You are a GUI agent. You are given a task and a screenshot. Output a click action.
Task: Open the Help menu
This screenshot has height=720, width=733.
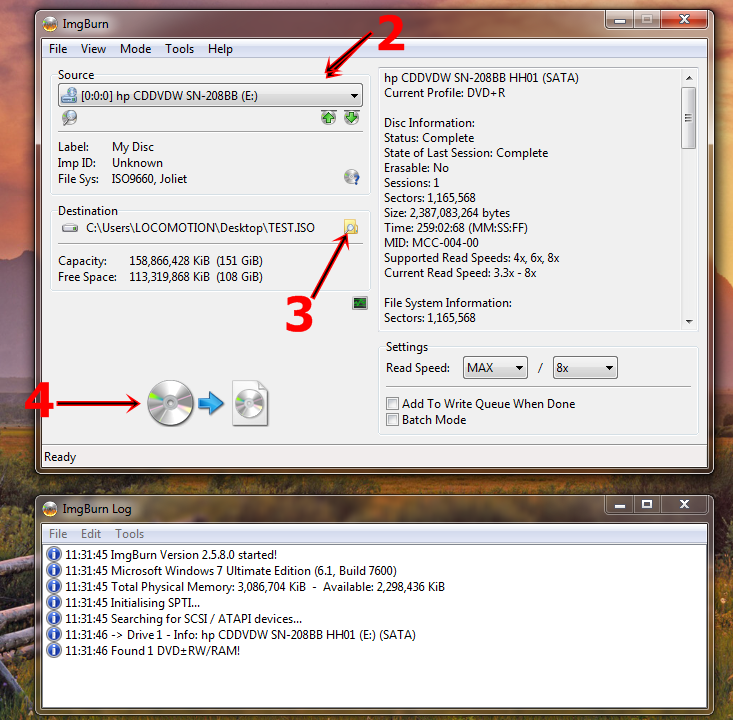[x=220, y=49]
